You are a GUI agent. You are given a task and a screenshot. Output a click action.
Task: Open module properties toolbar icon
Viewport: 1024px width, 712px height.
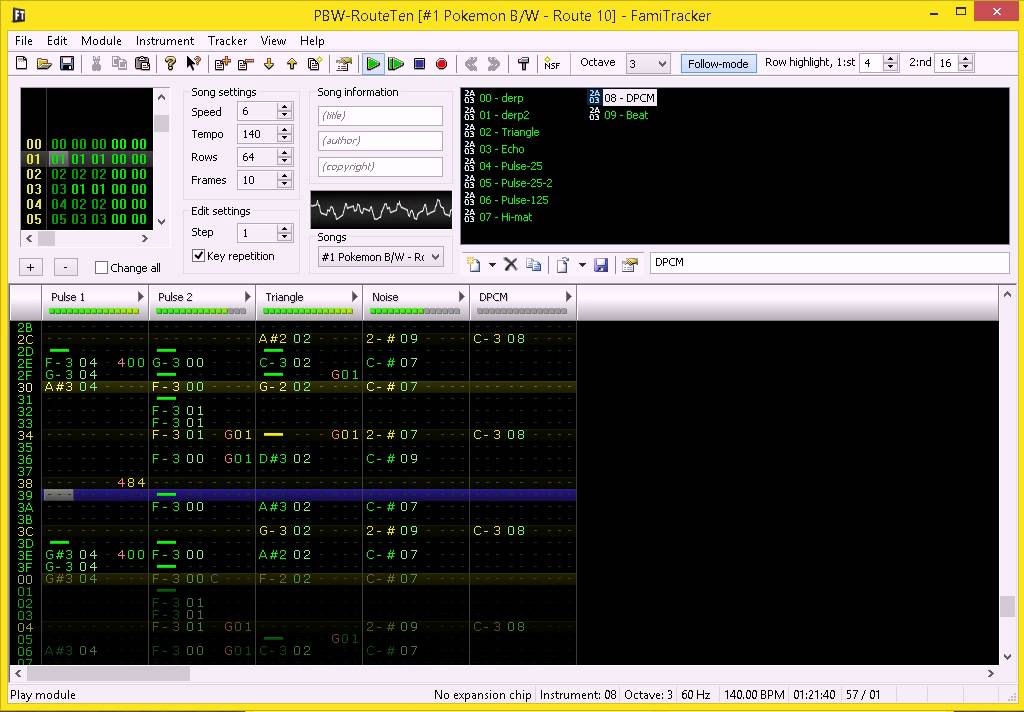pos(344,63)
